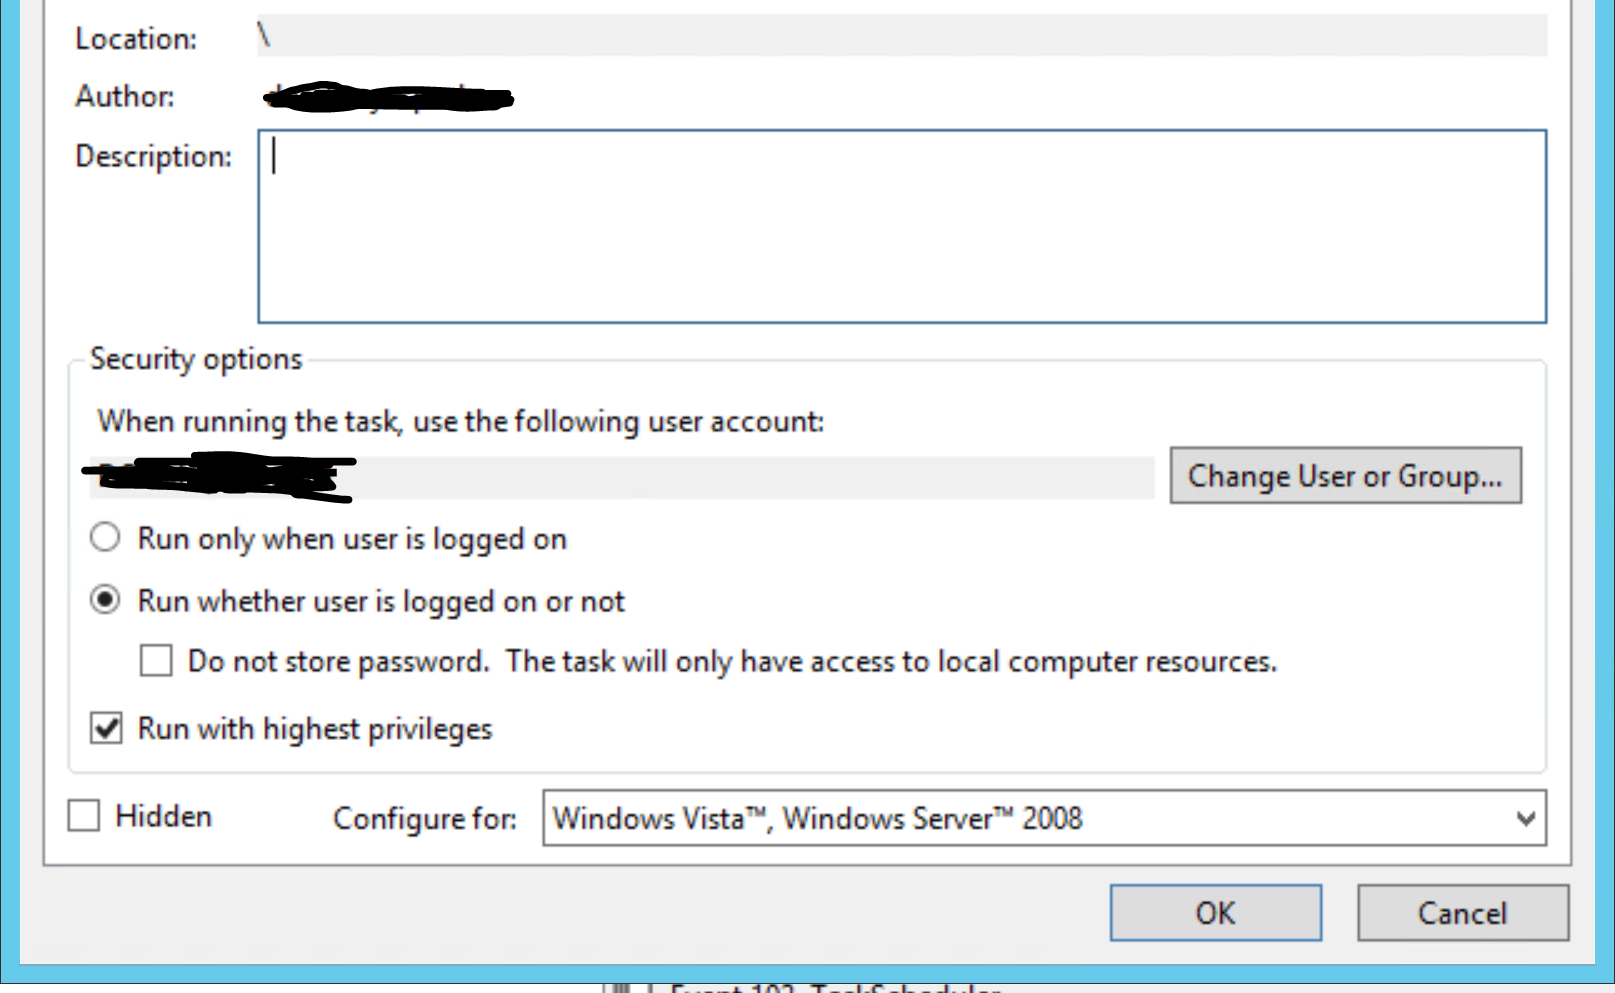Screen dimensions: 1615x993
Task: Click the Configure for: label
Action: coord(425,819)
